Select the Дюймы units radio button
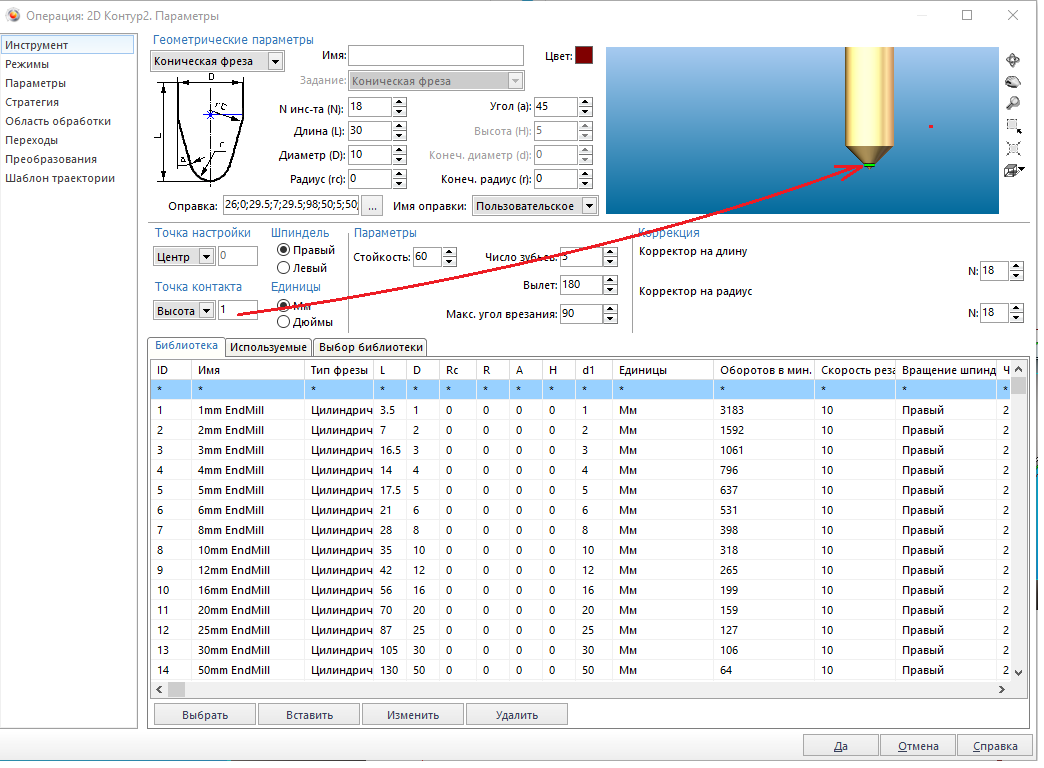The width and height of the screenshot is (1044, 768). 284,322
